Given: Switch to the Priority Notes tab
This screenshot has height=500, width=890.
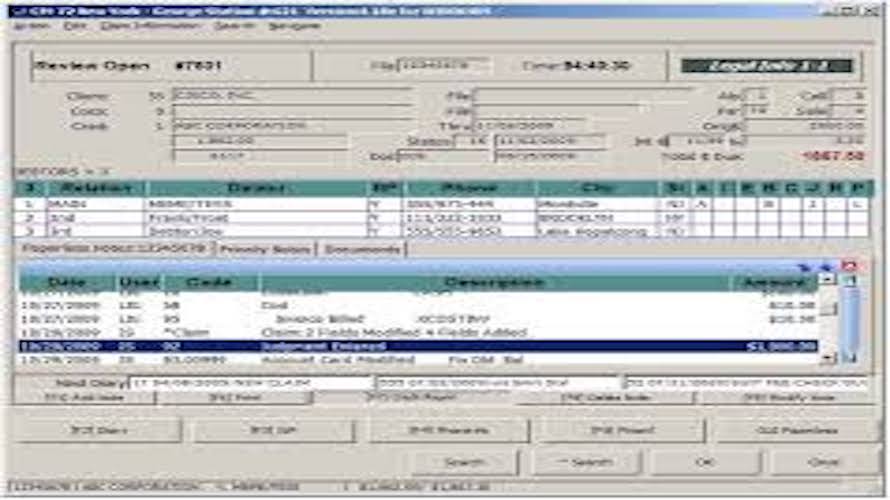Looking at the screenshot, I should coord(267,249).
